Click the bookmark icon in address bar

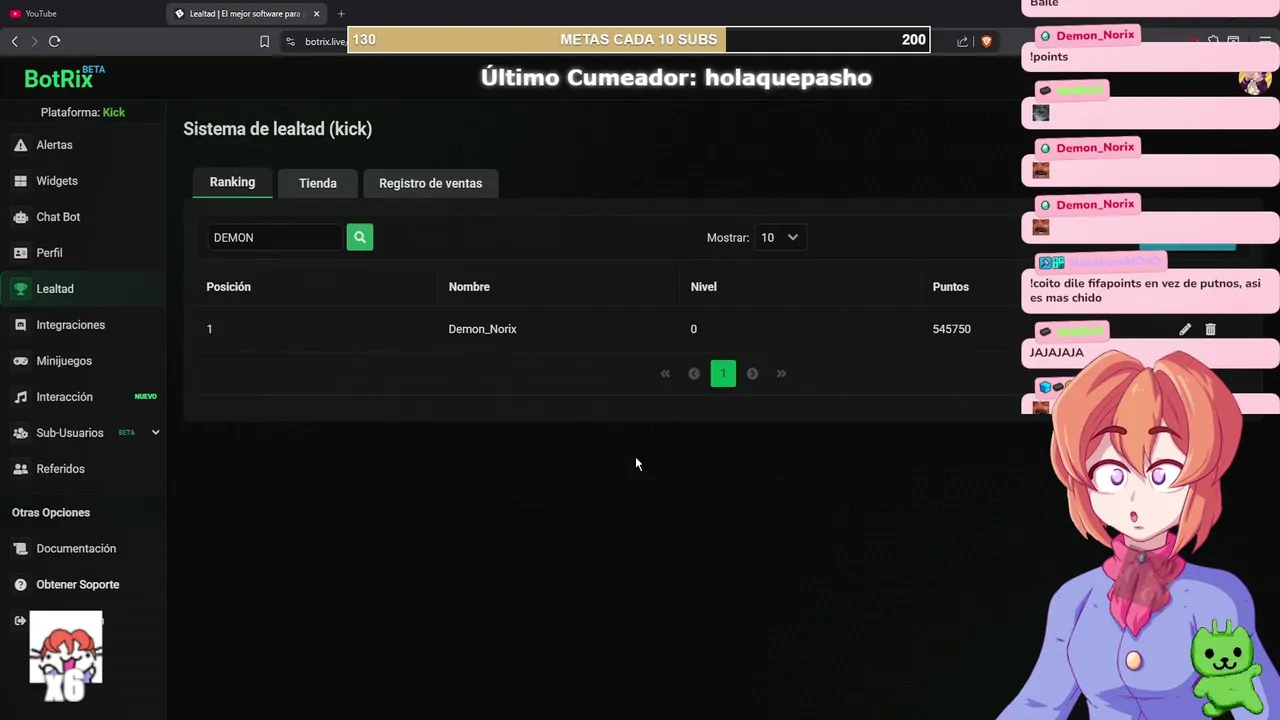264,41
